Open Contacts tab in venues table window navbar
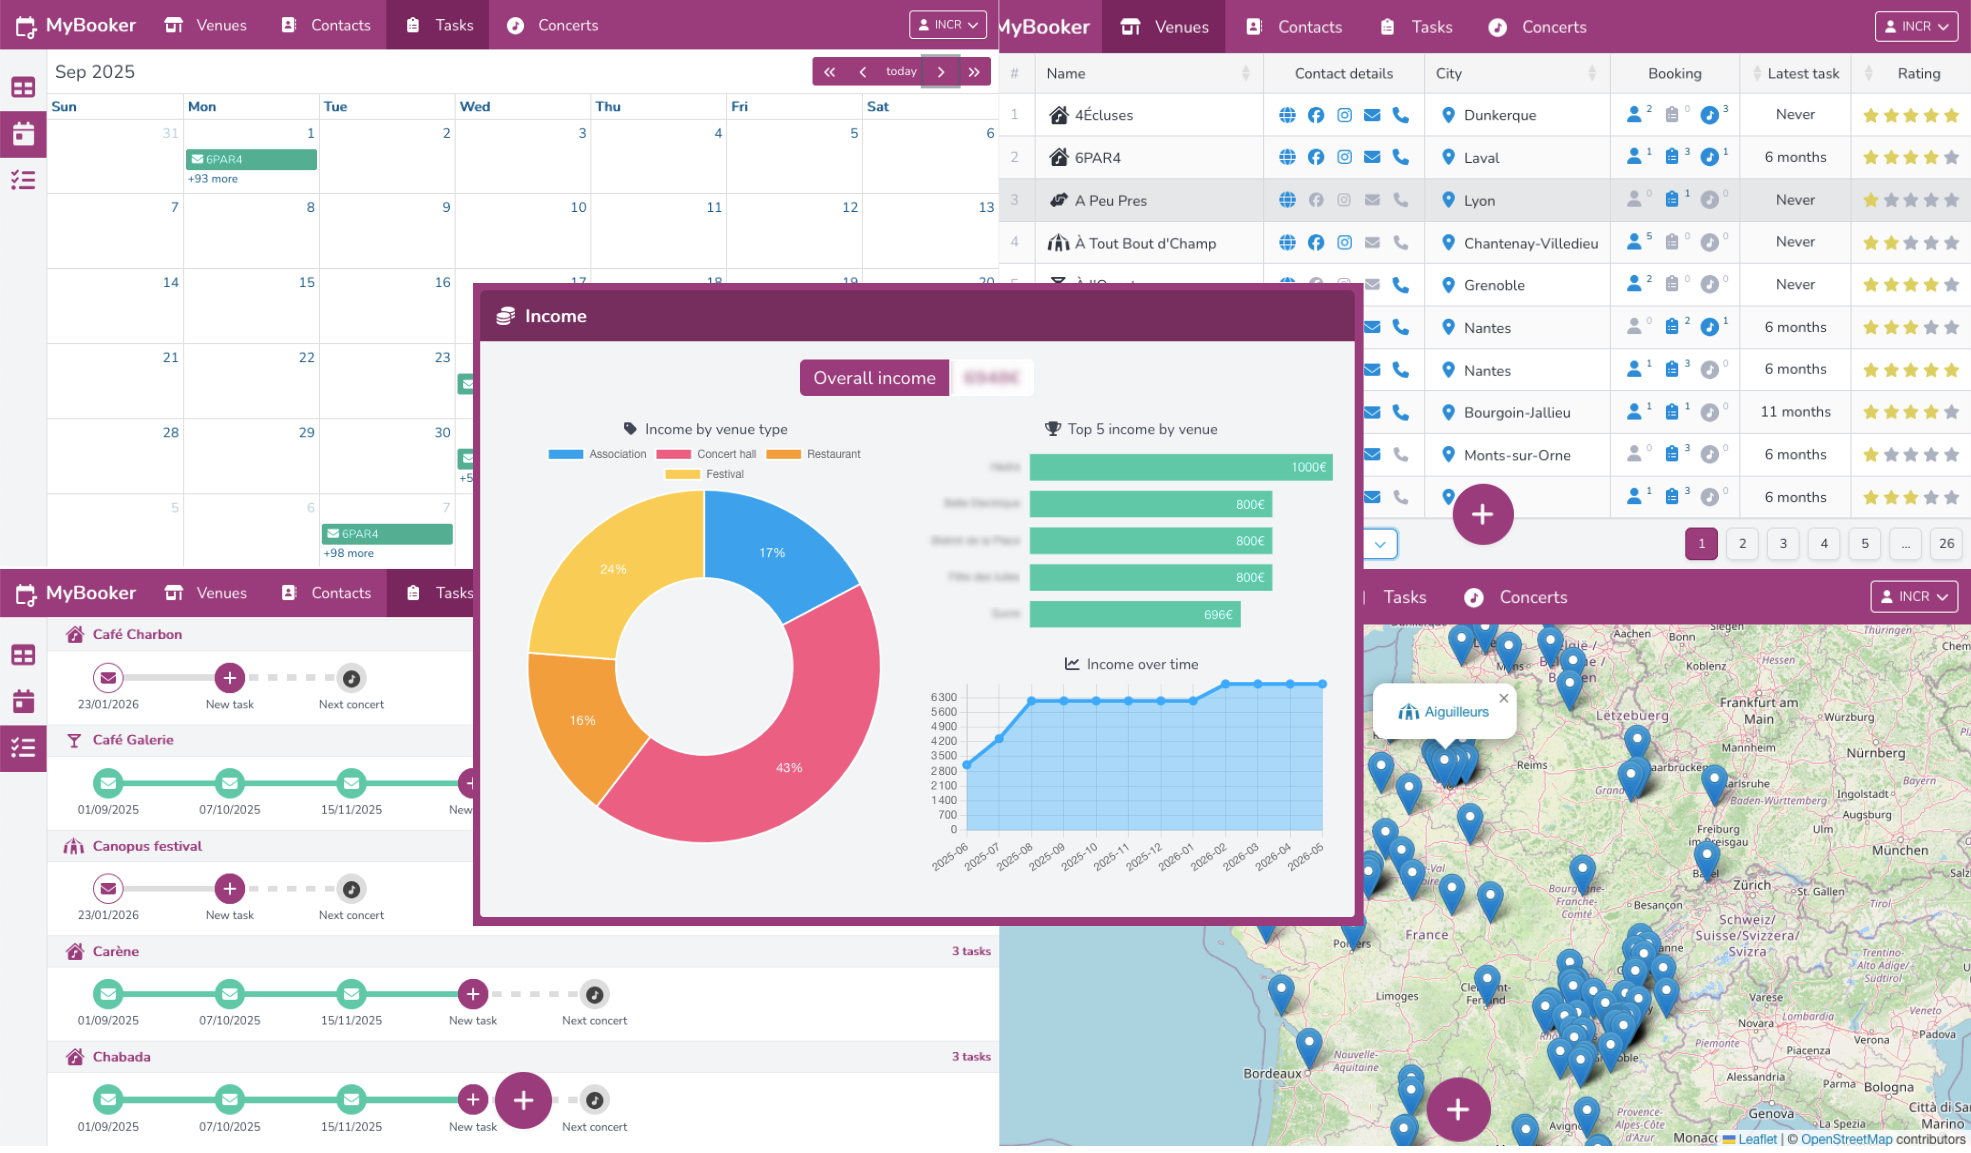This screenshot has height=1153, width=1971. [1294, 27]
